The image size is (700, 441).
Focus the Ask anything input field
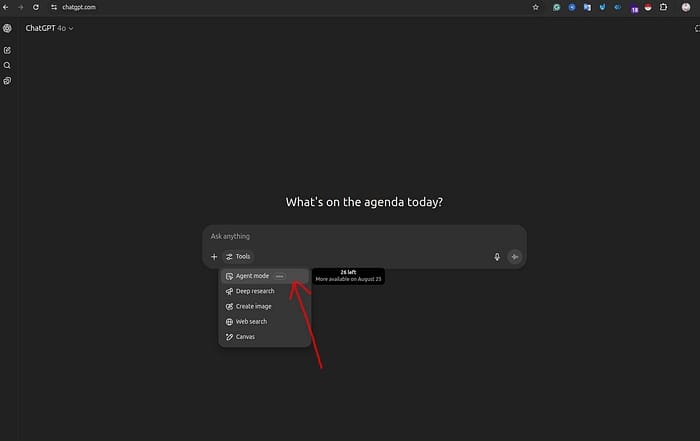[364, 236]
